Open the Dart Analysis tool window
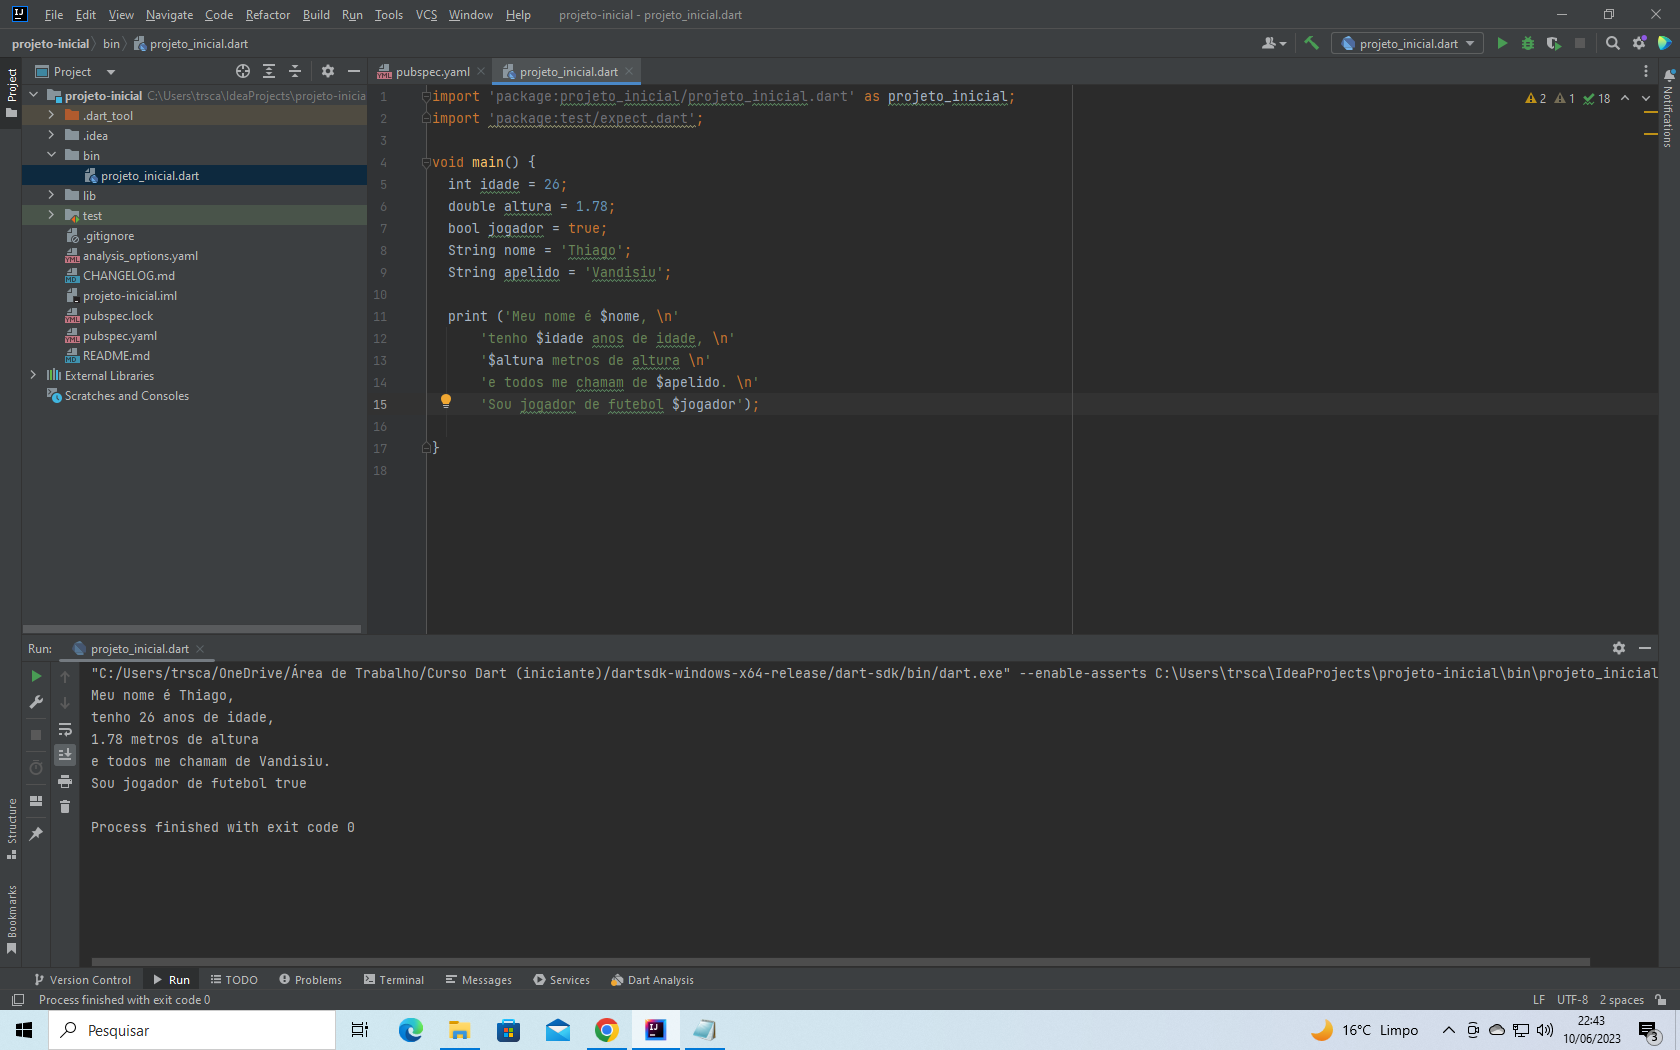This screenshot has height=1050, width=1680. 652,980
